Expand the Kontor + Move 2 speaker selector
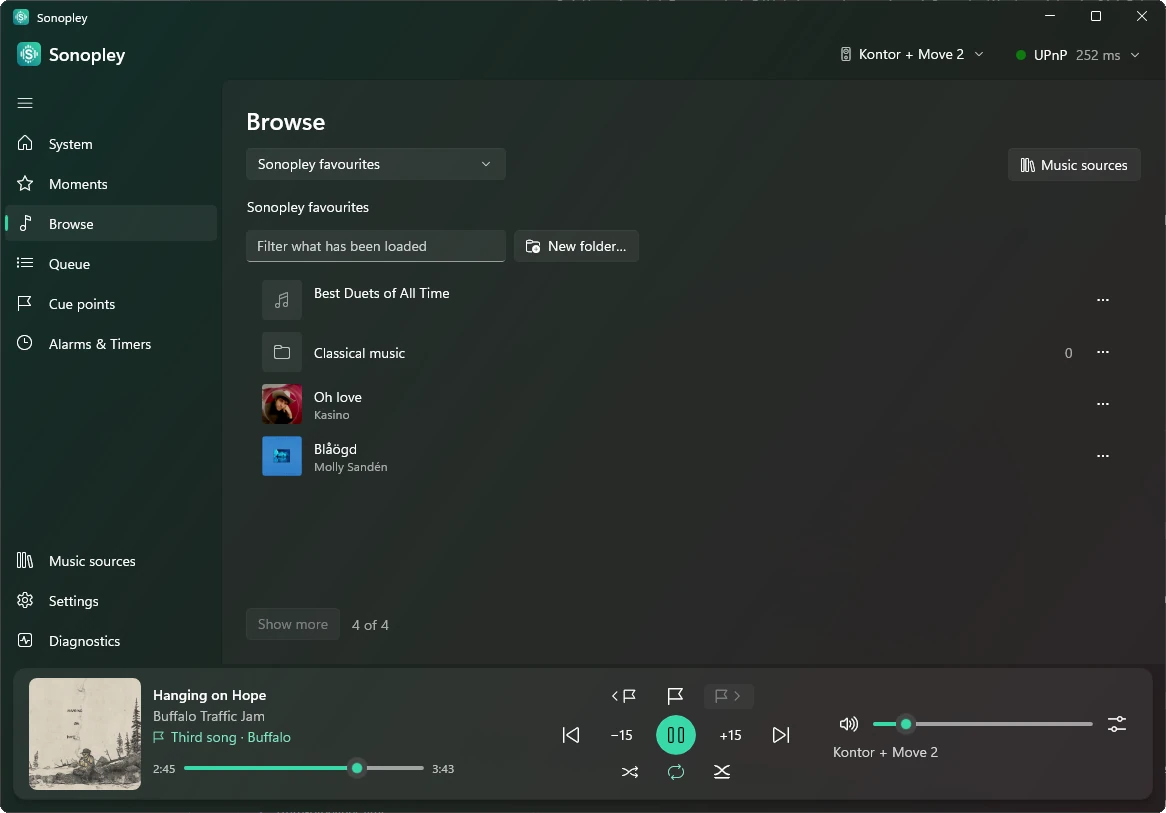 click(912, 54)
